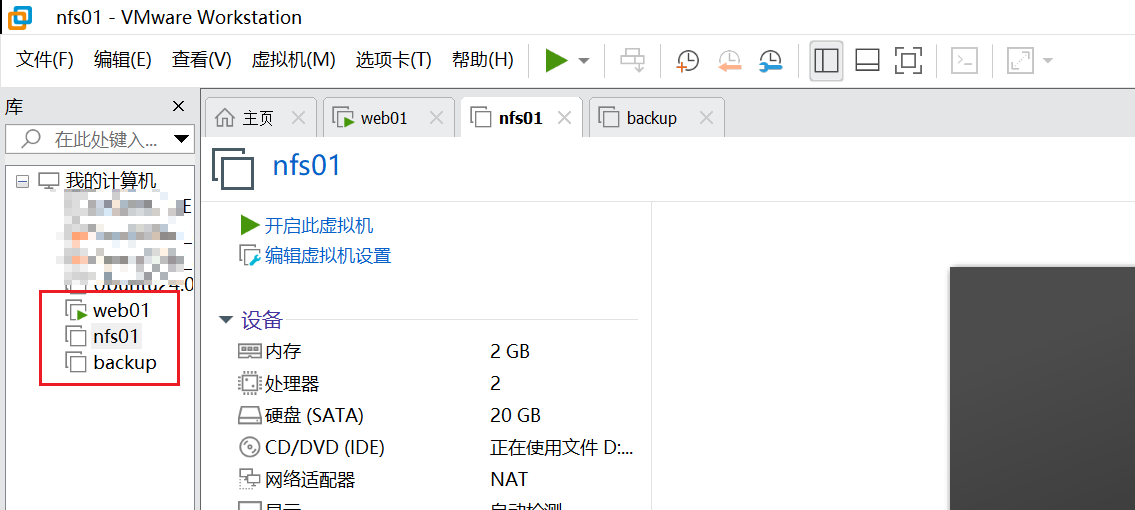The height and width of the screenshot is (510, 1135).
Task: Open the 编辑(E) menu
Action: tap(122, 60)
